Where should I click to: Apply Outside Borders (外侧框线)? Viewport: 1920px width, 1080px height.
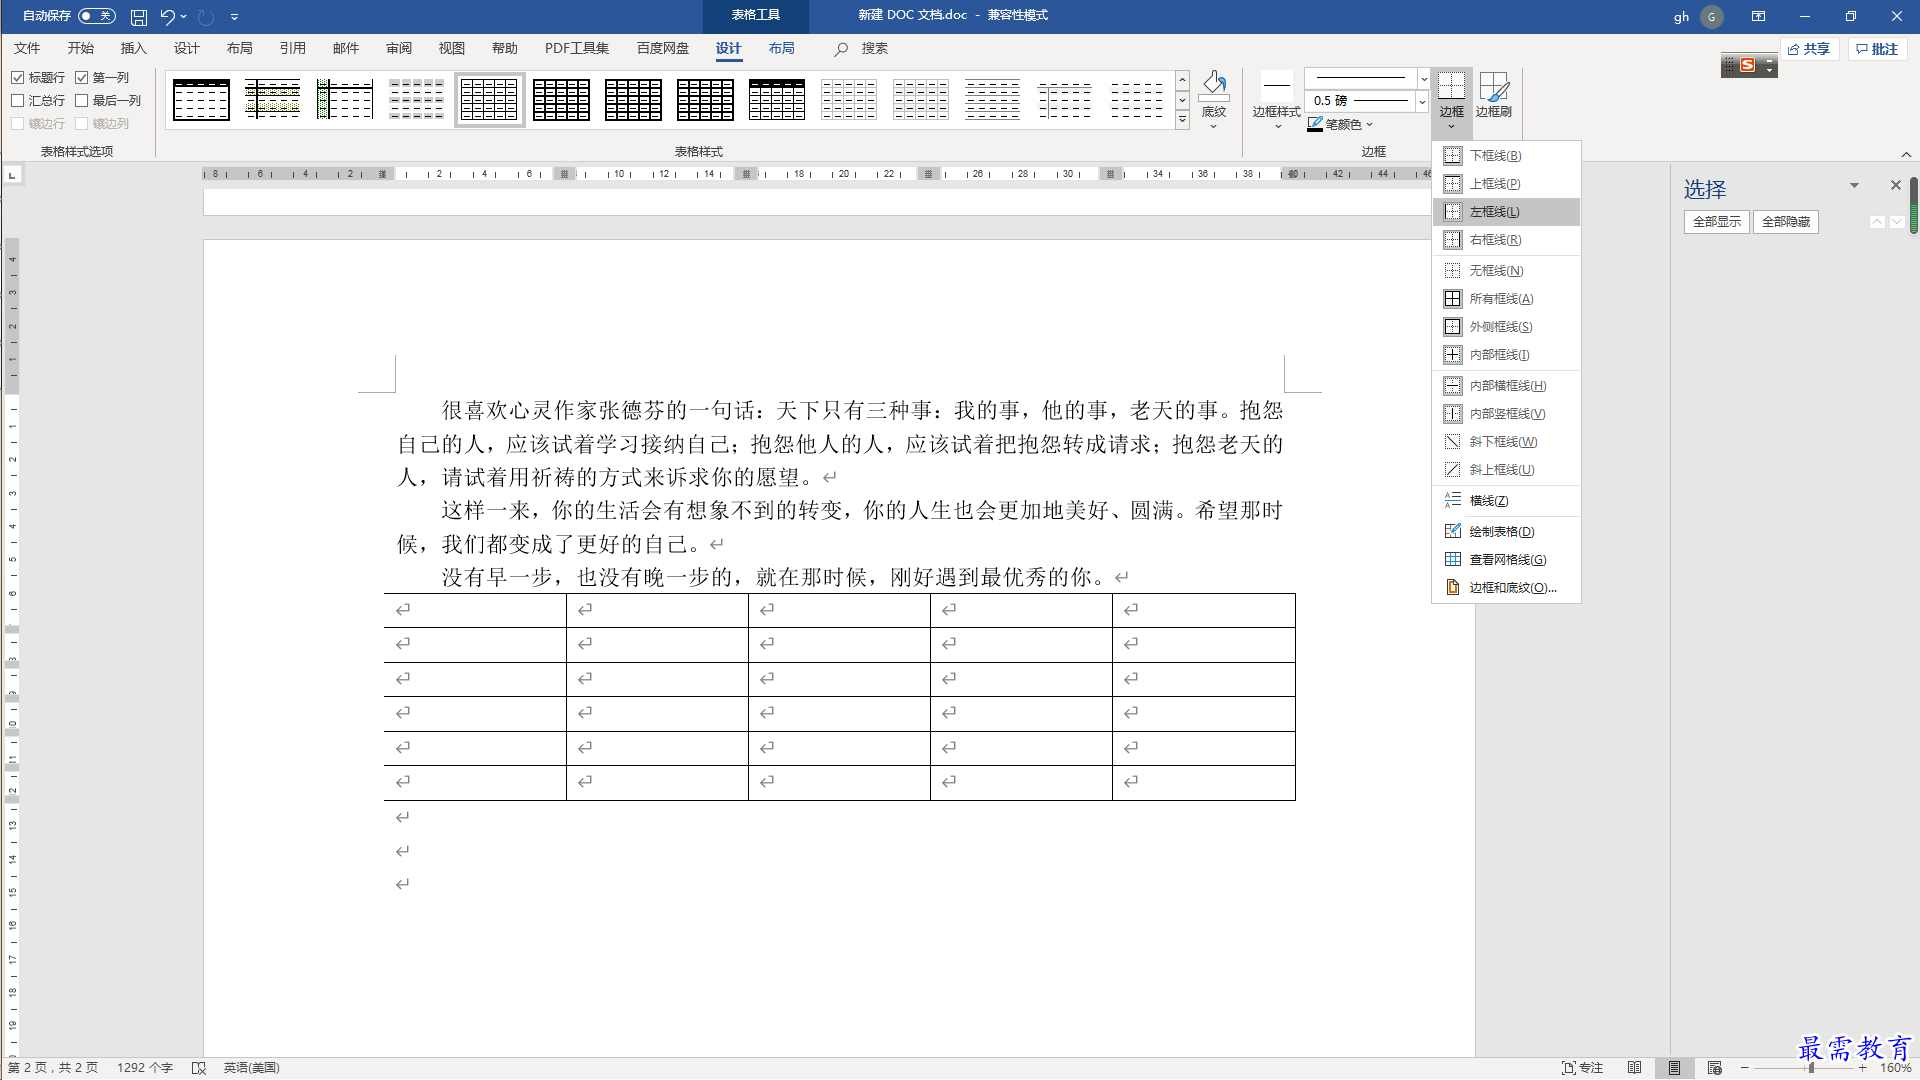[1506, 327]
